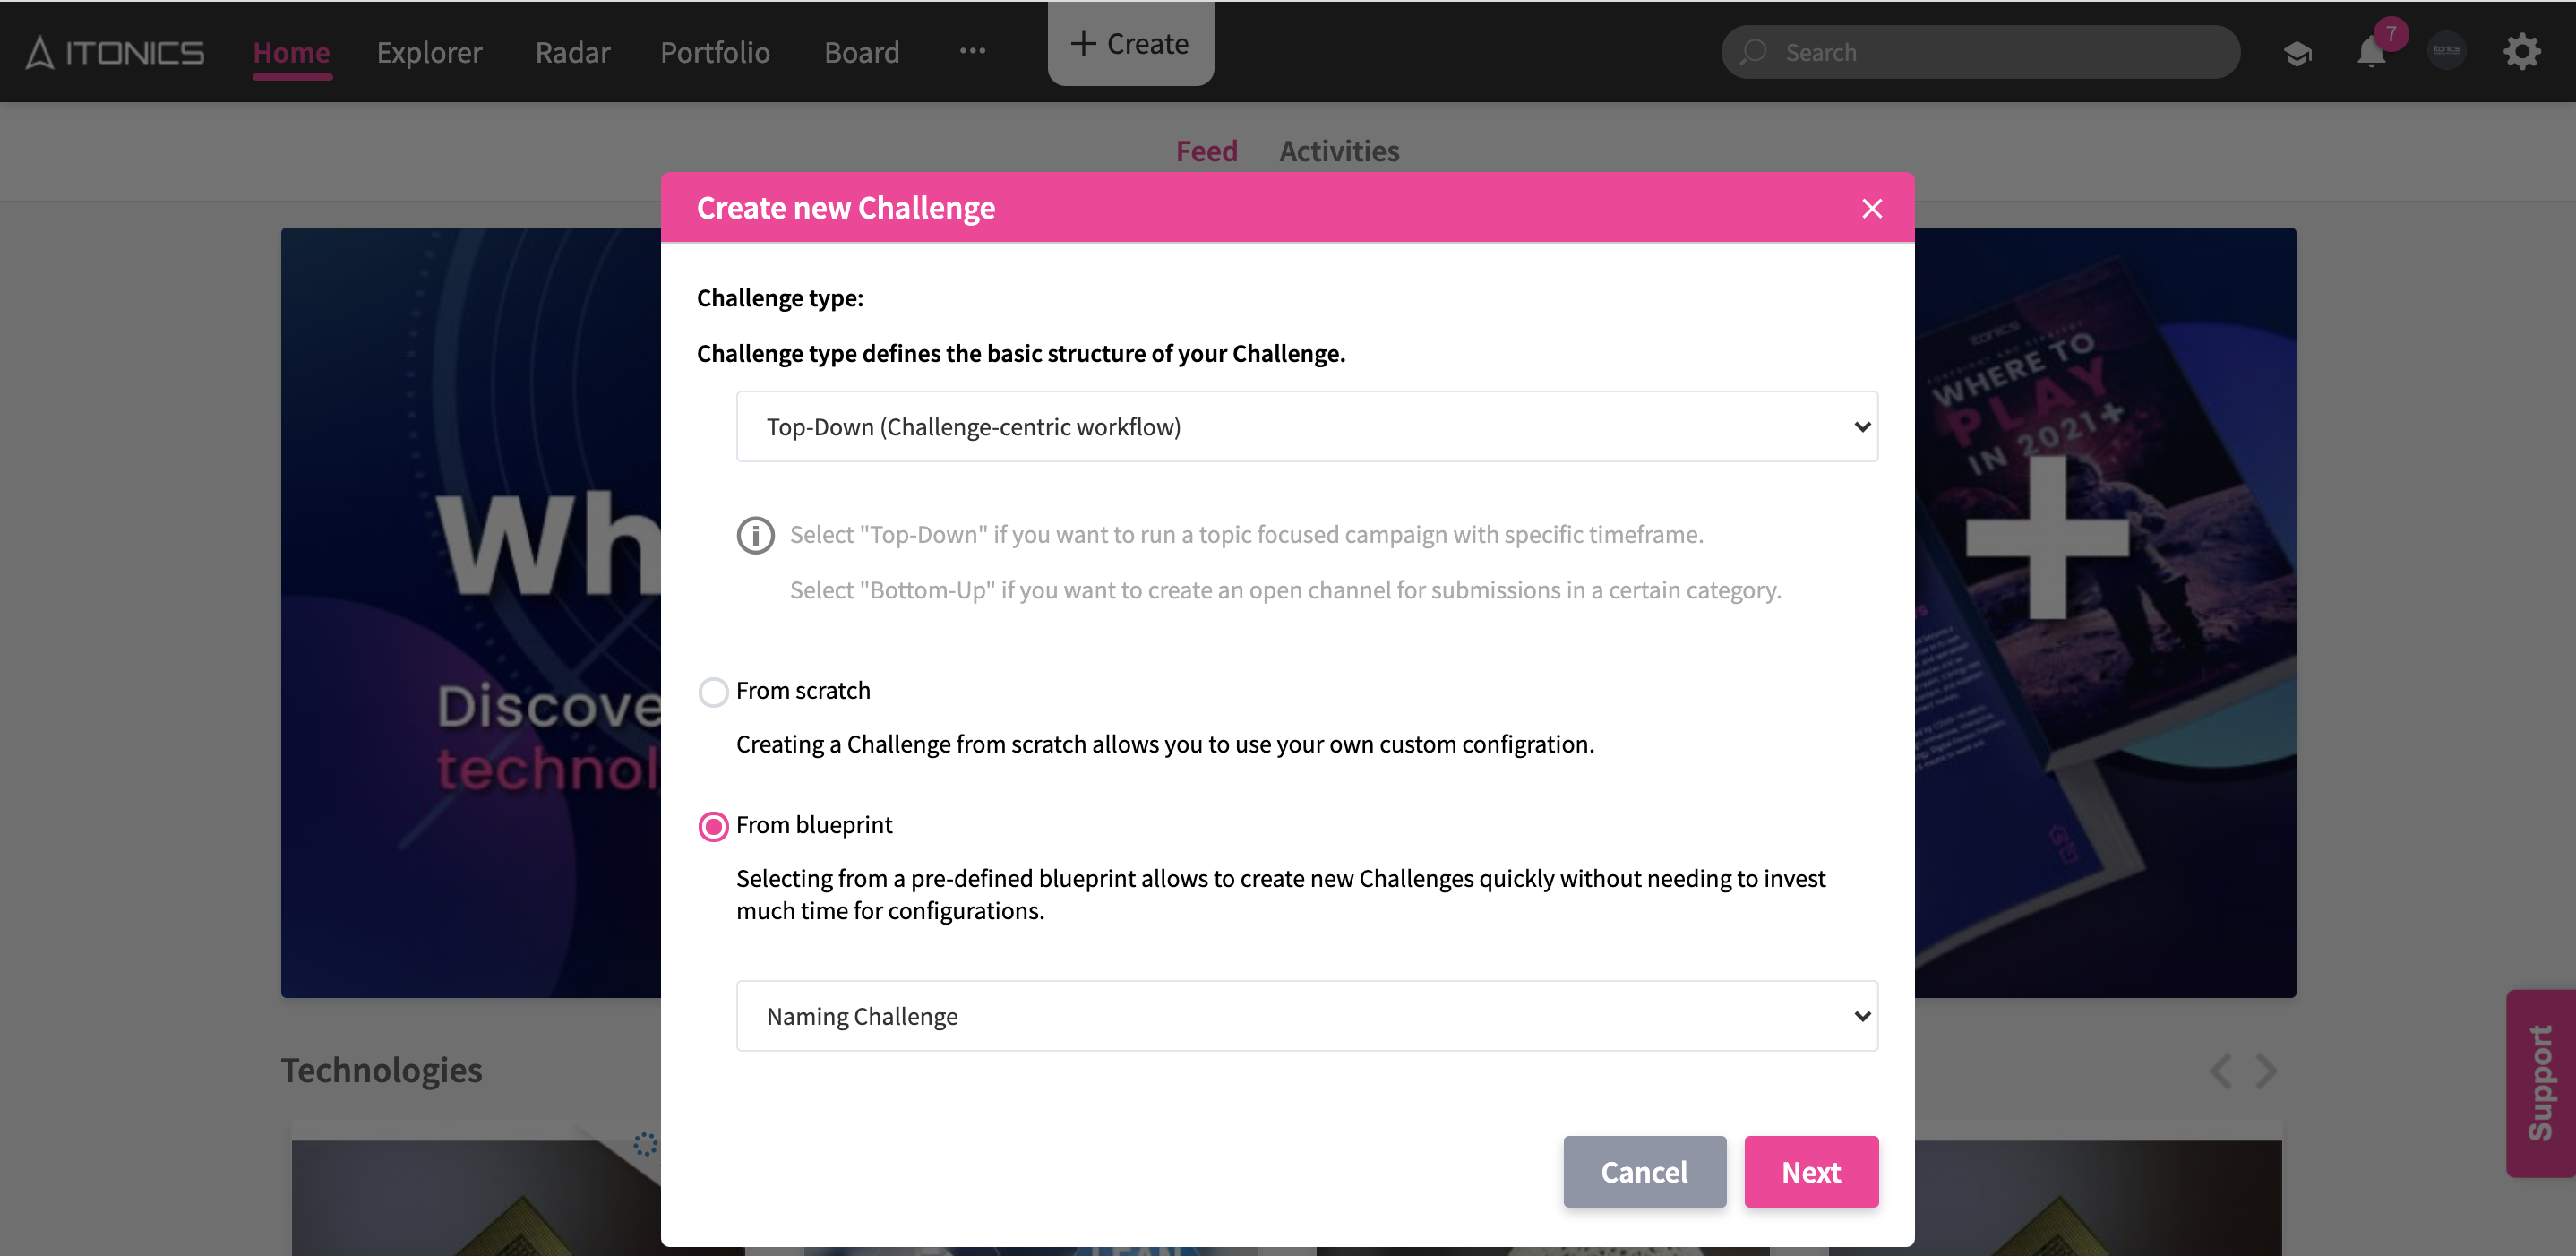Go to the Explorer menu item

point(429,52)
